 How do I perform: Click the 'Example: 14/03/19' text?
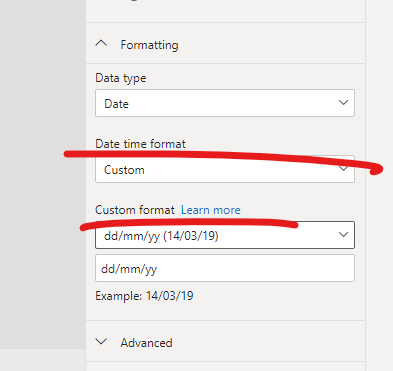click(144, 296)
